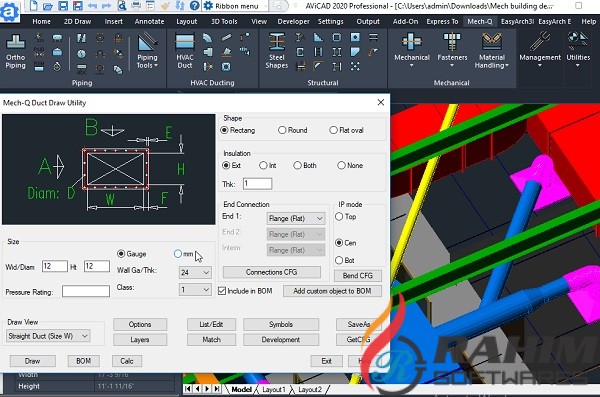
Task: Select the Rectang shape radio button
Action: coord(225,130)
